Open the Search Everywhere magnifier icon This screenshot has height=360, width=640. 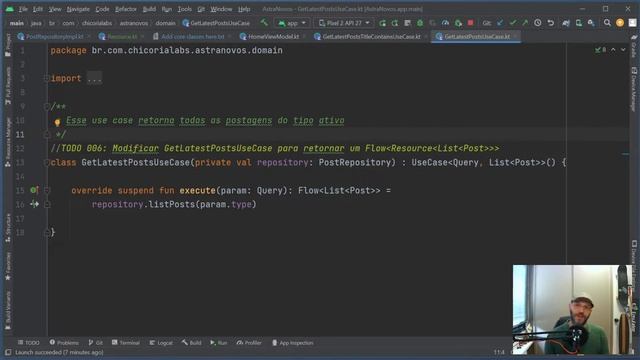click(x=607, y=23)
